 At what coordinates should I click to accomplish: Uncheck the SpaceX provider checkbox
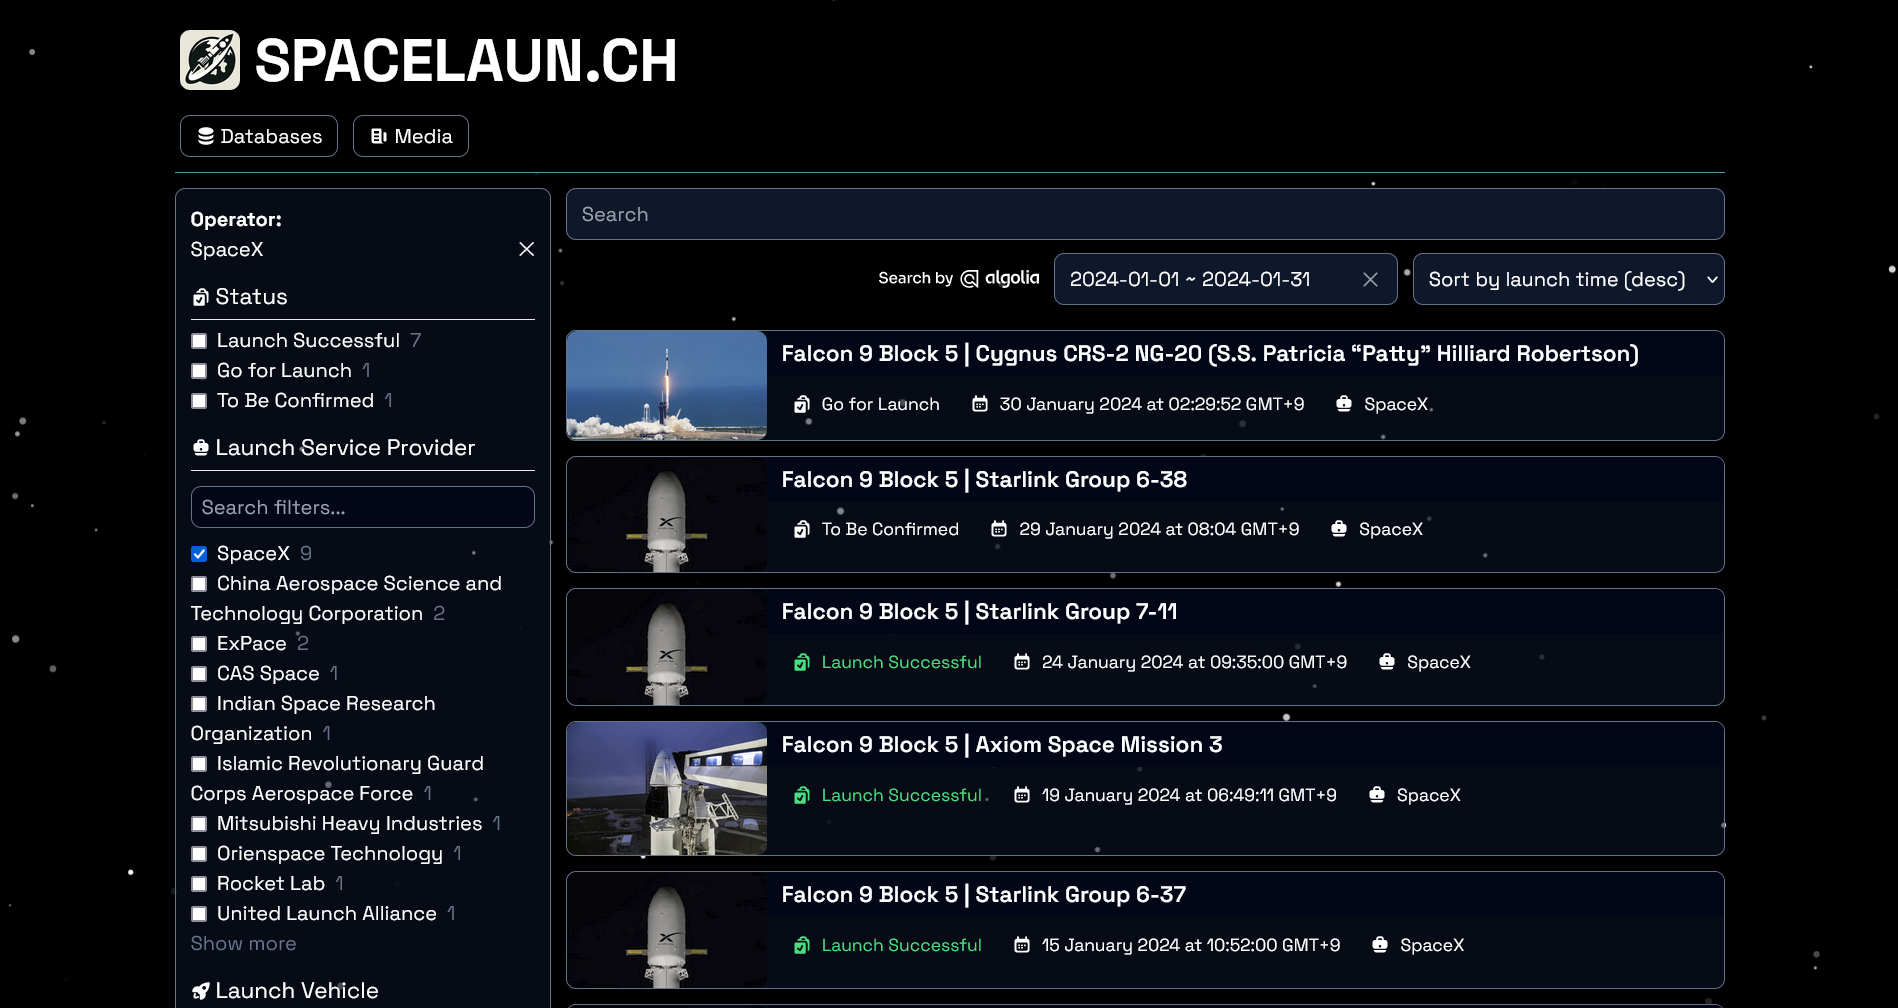(199, 554)
